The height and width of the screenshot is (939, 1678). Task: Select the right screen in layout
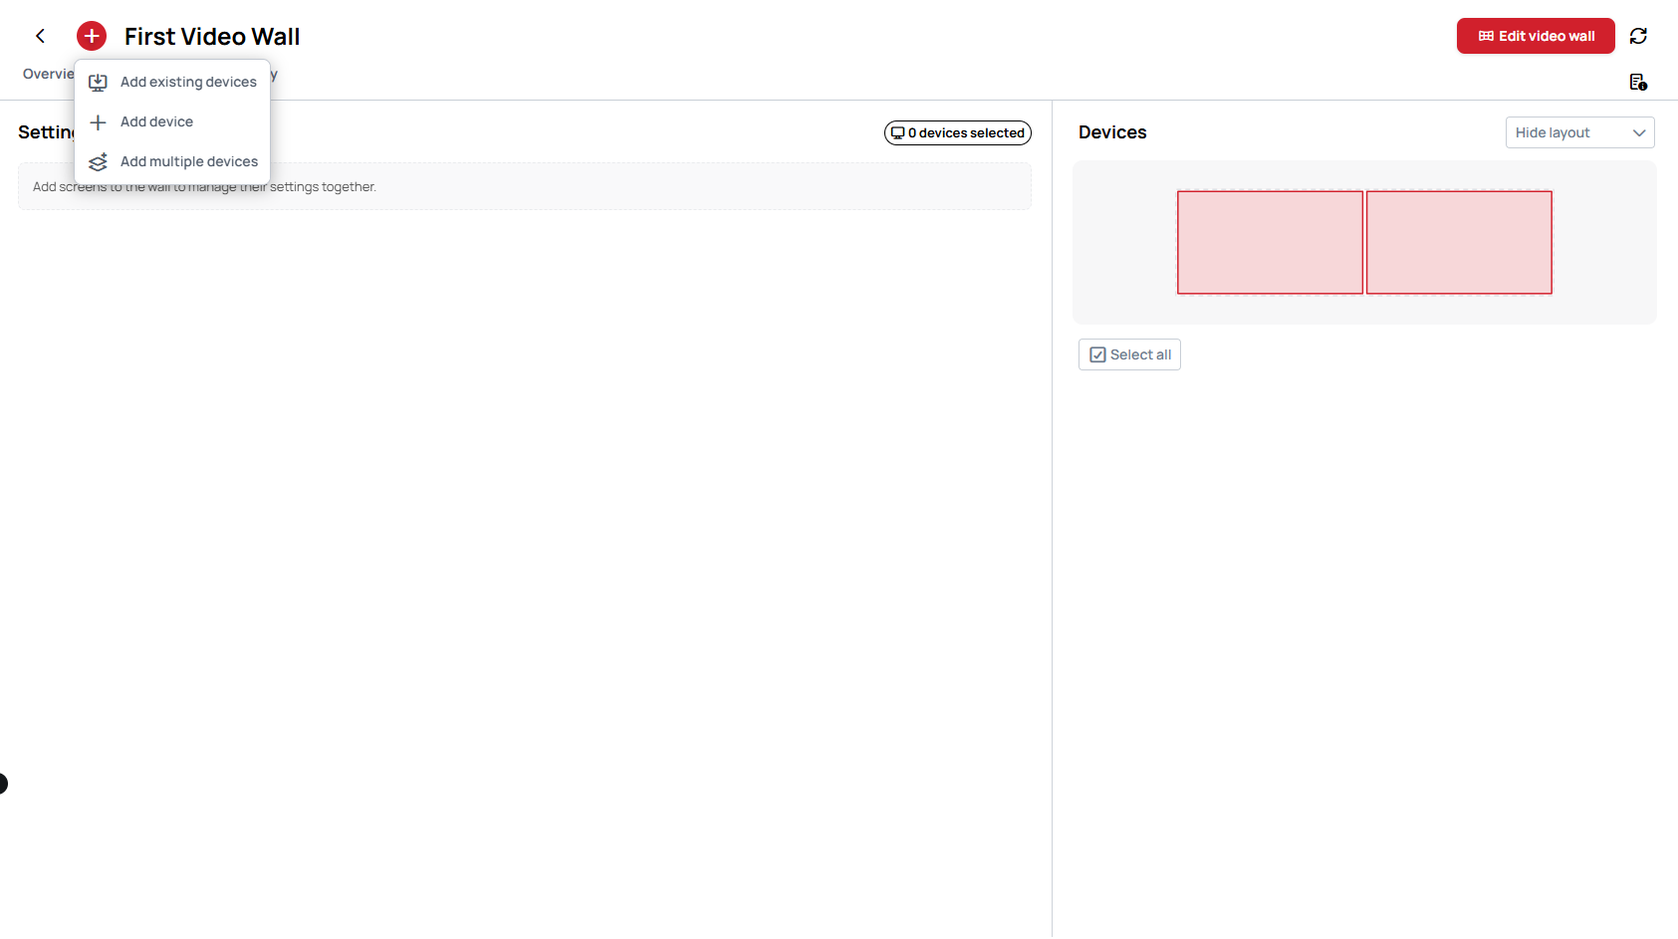tap(1459, 243)
